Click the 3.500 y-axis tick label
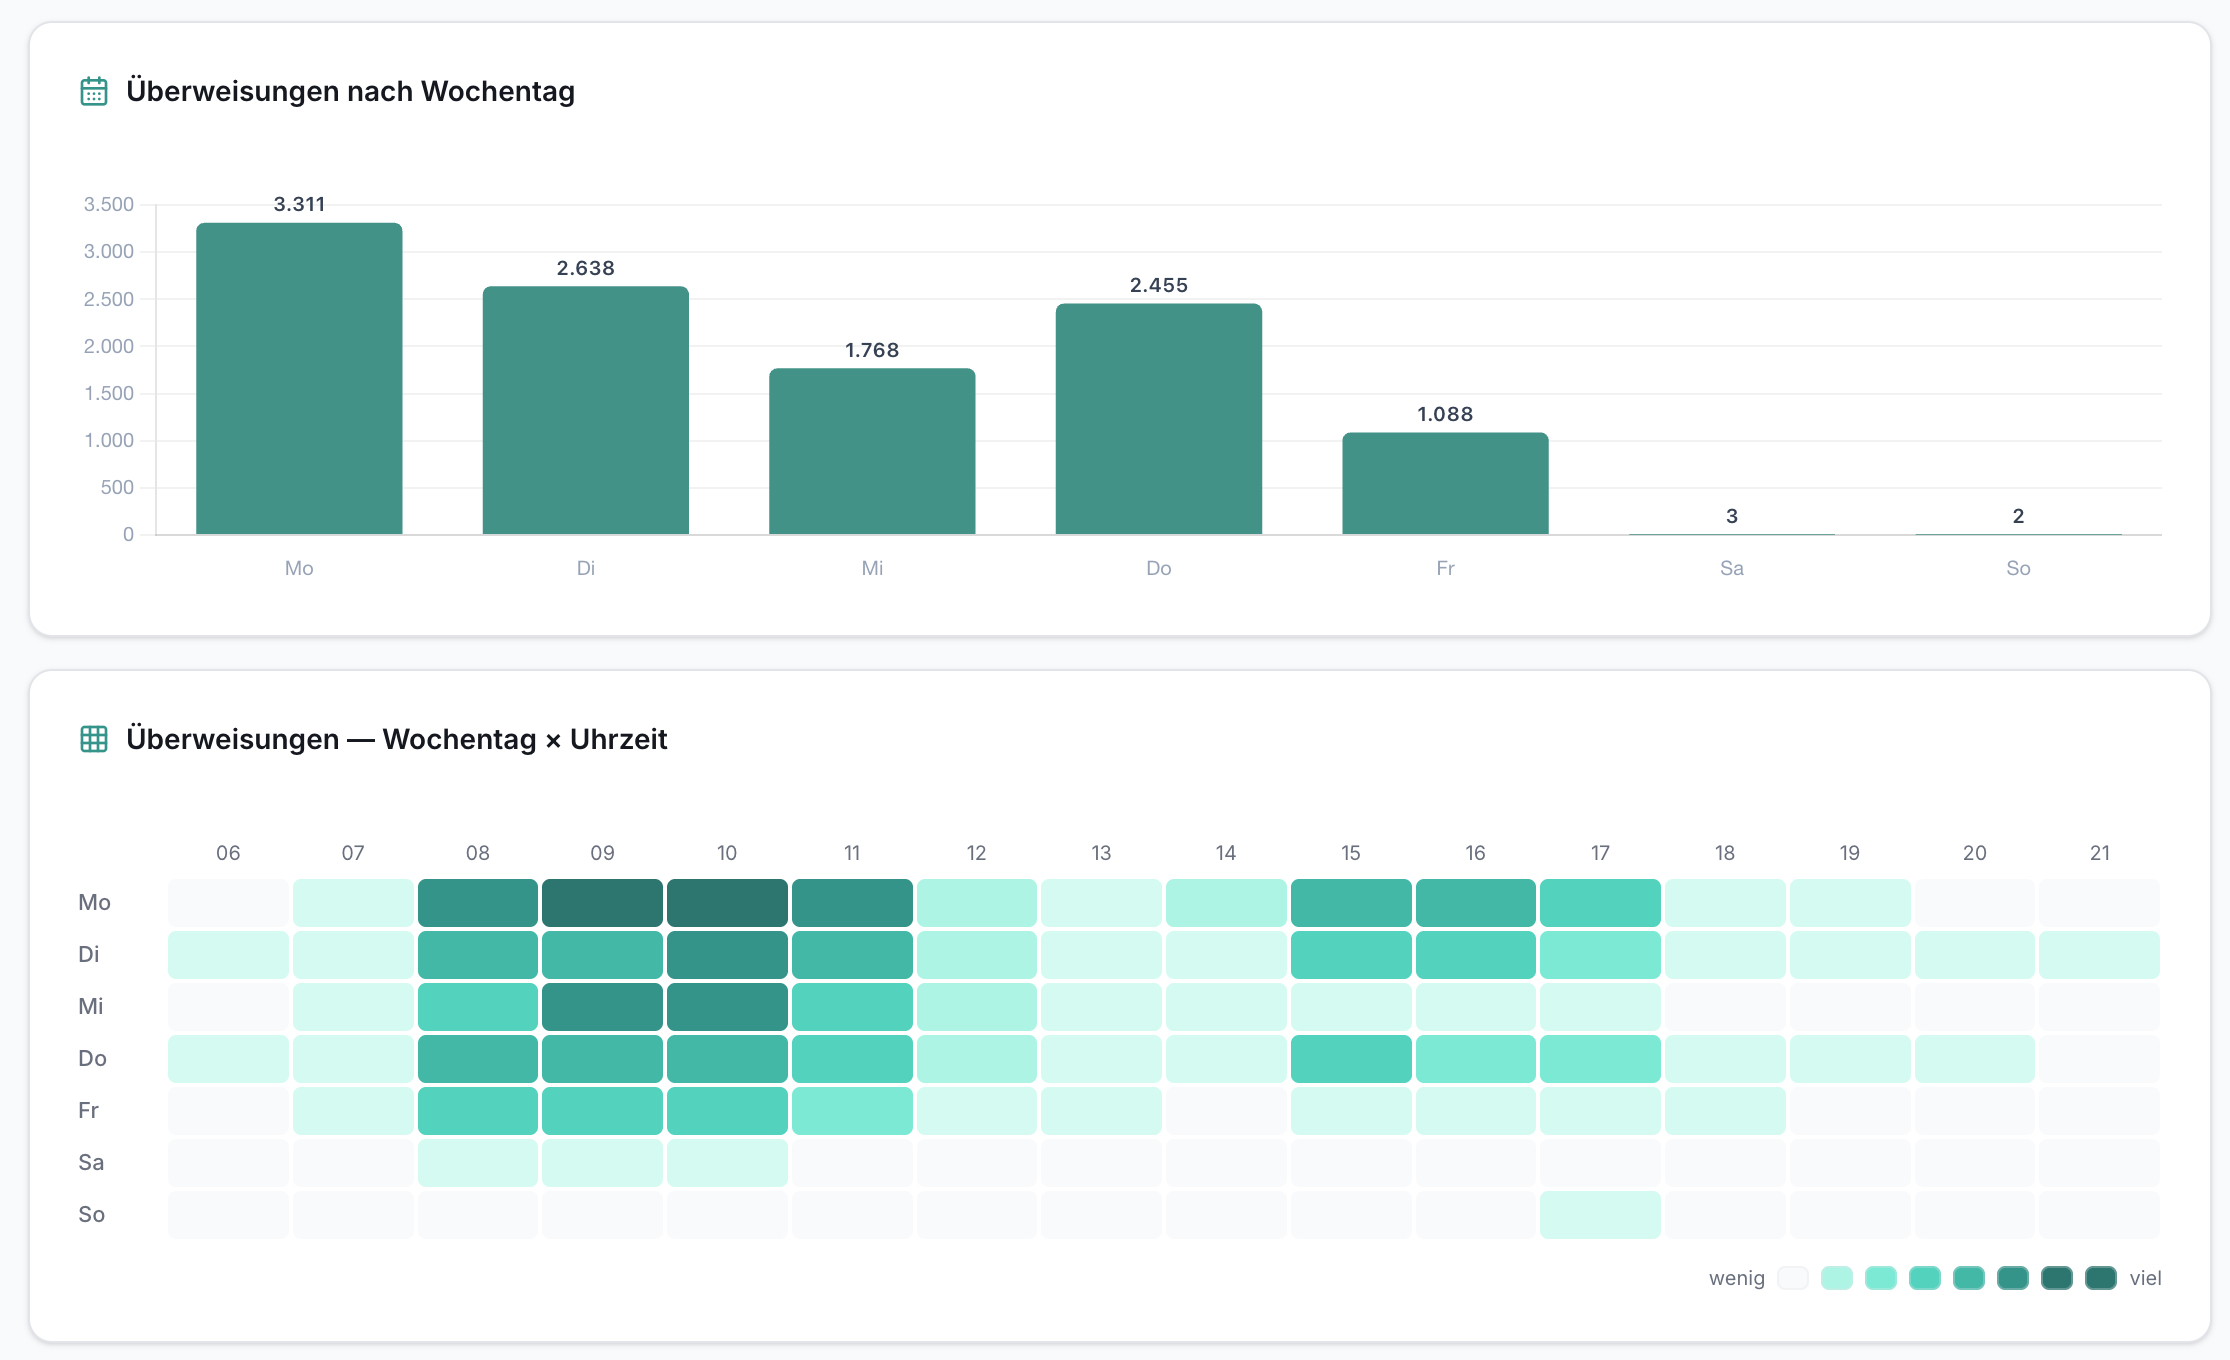Image resolution: width=2230 pixels, height=1360 pixels. (109, 204)
